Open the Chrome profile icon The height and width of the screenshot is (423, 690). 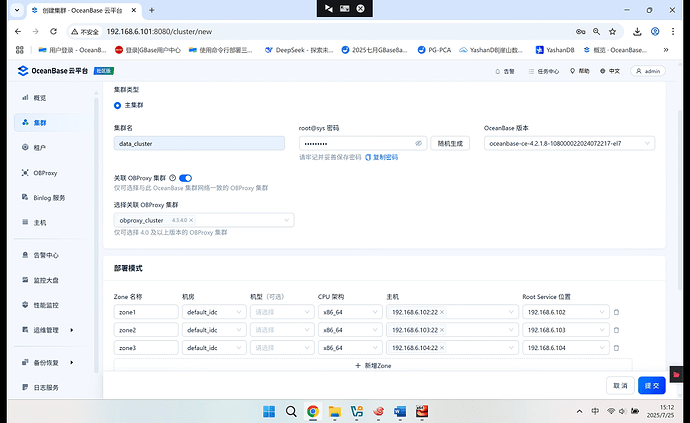[655, 32]
